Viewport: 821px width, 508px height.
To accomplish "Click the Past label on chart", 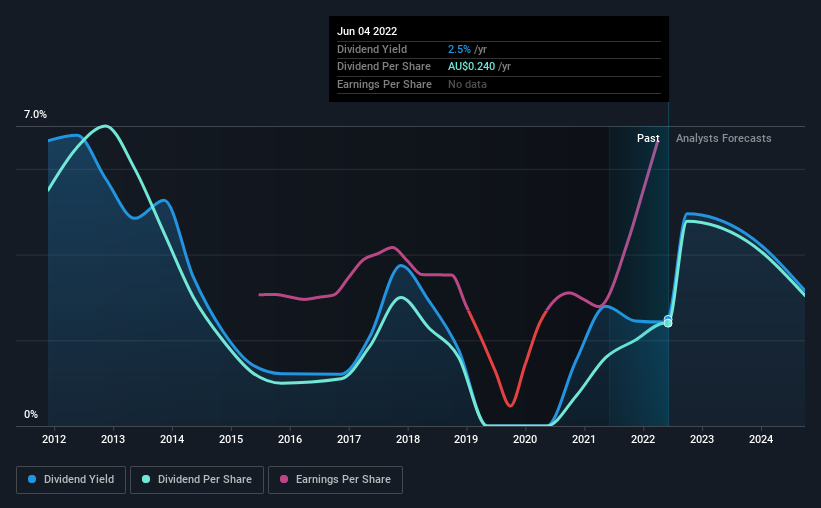I will pos(648,138).
